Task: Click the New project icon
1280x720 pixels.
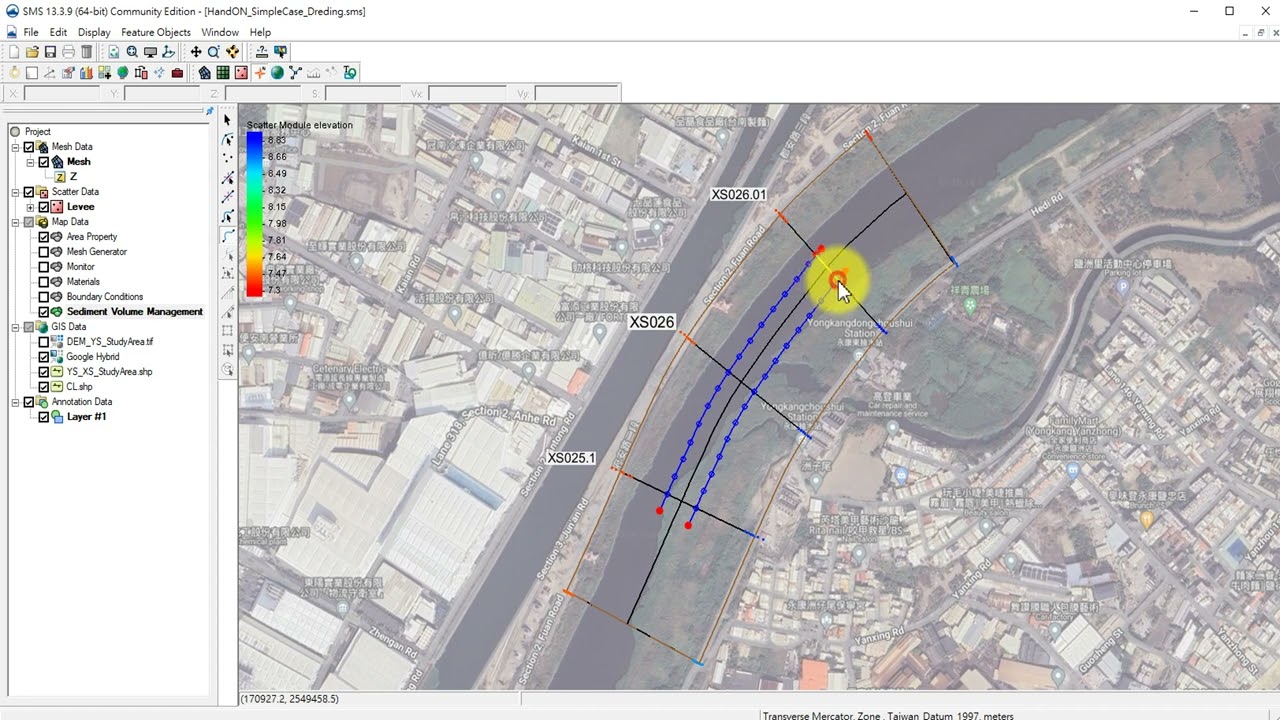Action: click(x=14, y=52)
